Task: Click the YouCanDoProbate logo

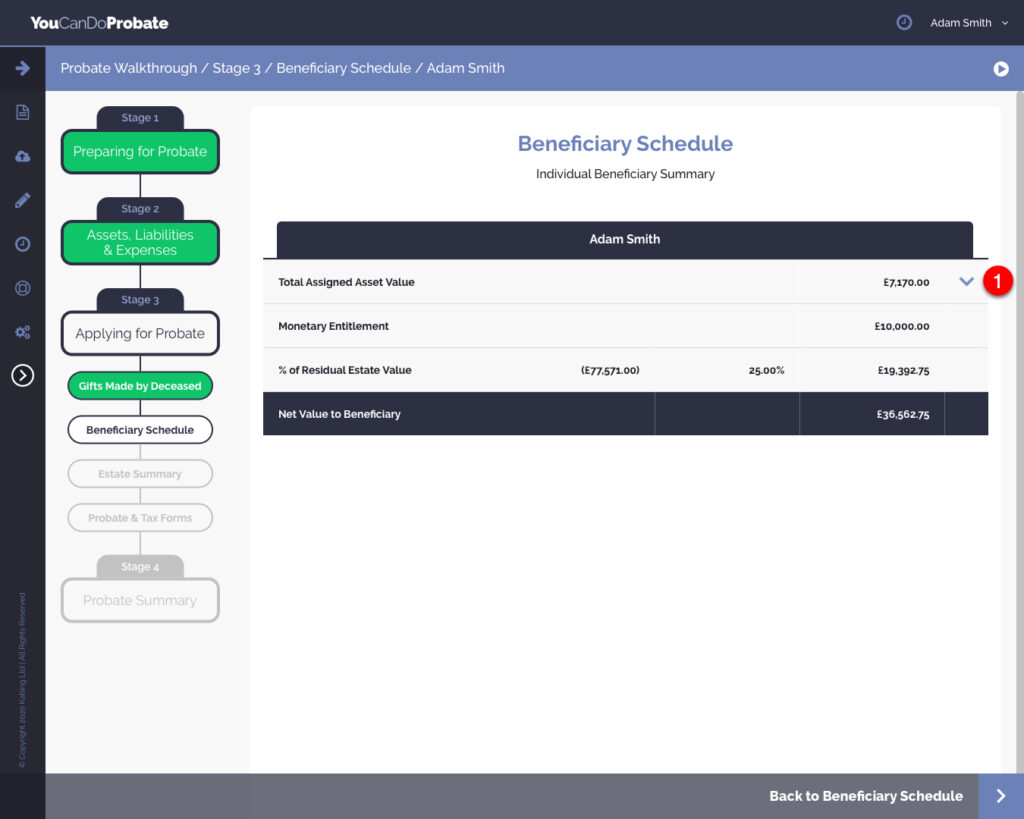Action: tap(99, 22)
